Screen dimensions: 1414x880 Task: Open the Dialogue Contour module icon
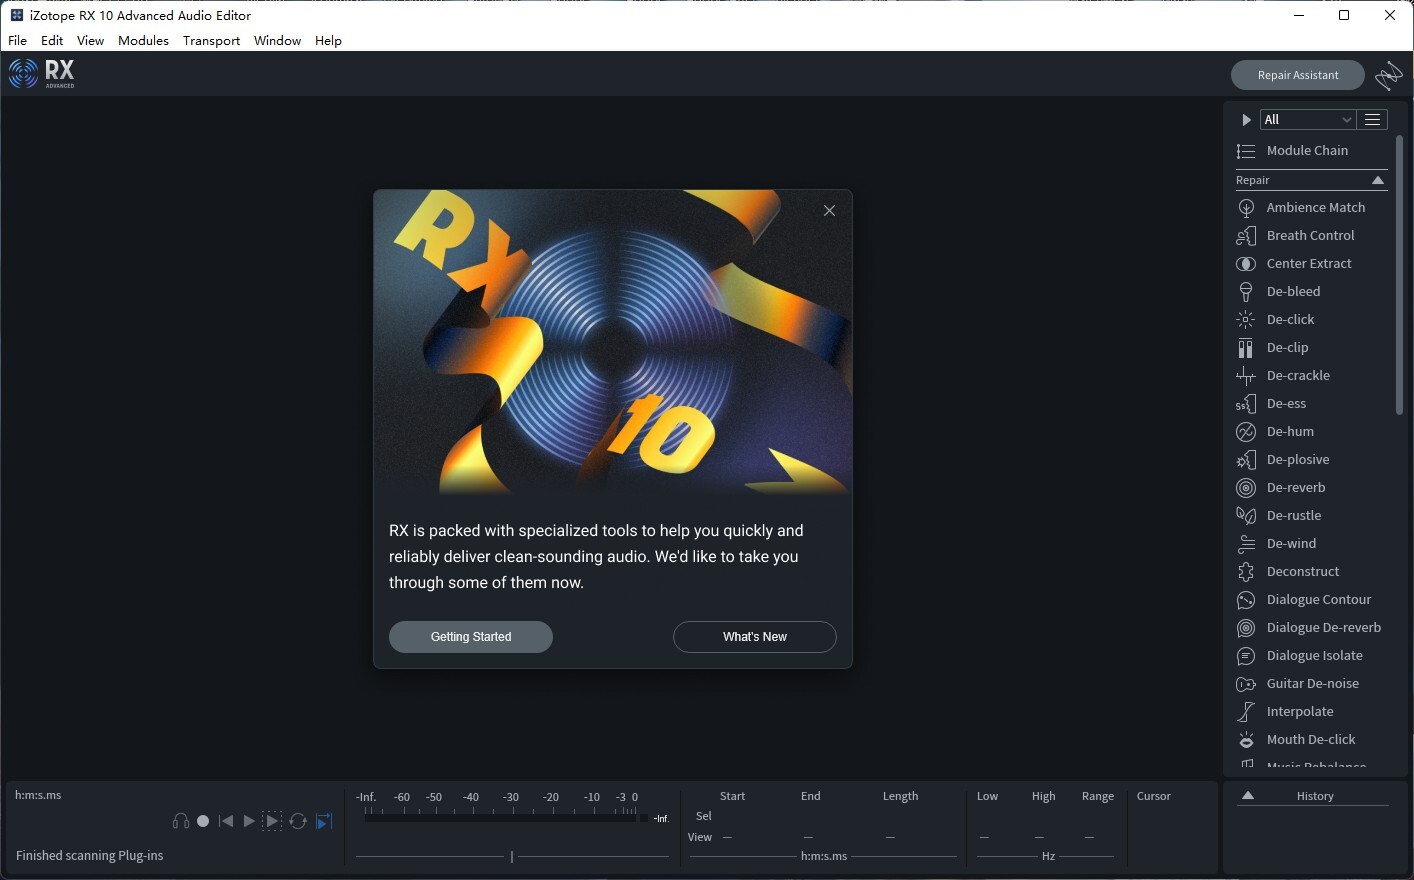(1246, 600)
